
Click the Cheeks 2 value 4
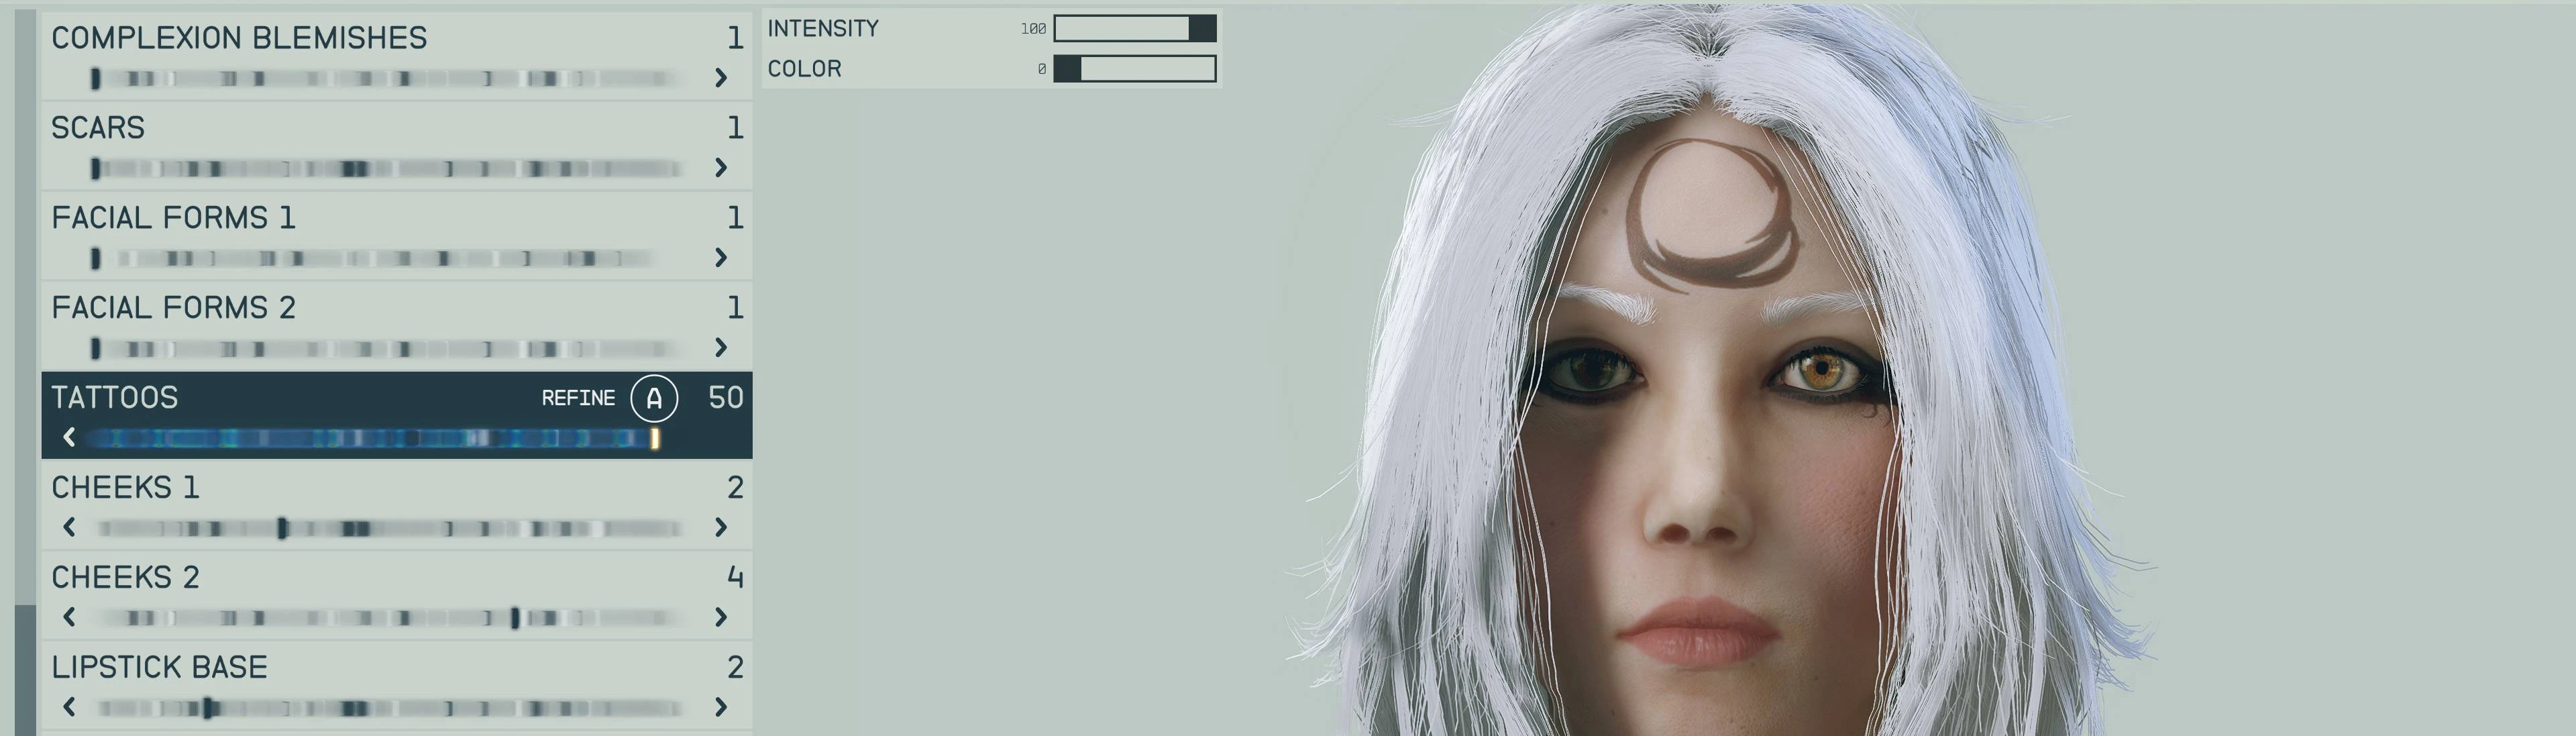(x=735, y=578)
